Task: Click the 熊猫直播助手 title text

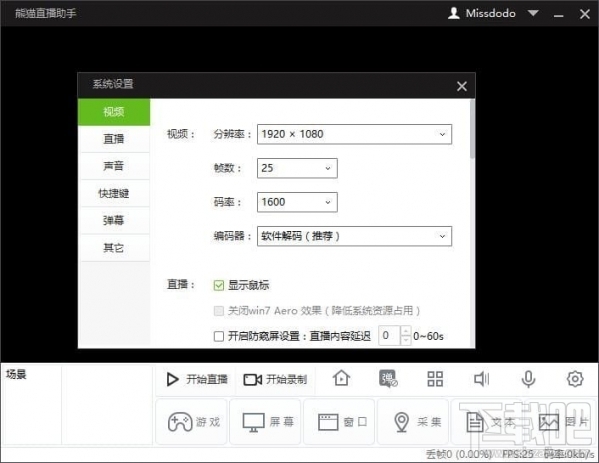Action: (45, 13)
